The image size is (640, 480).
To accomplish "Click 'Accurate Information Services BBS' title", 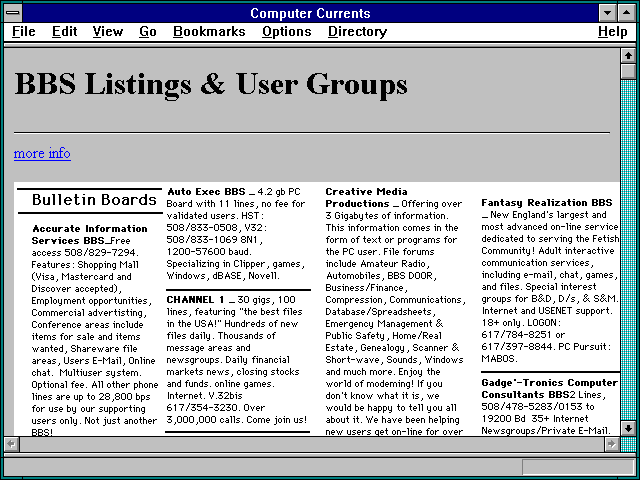I will (x=89, y=234).
